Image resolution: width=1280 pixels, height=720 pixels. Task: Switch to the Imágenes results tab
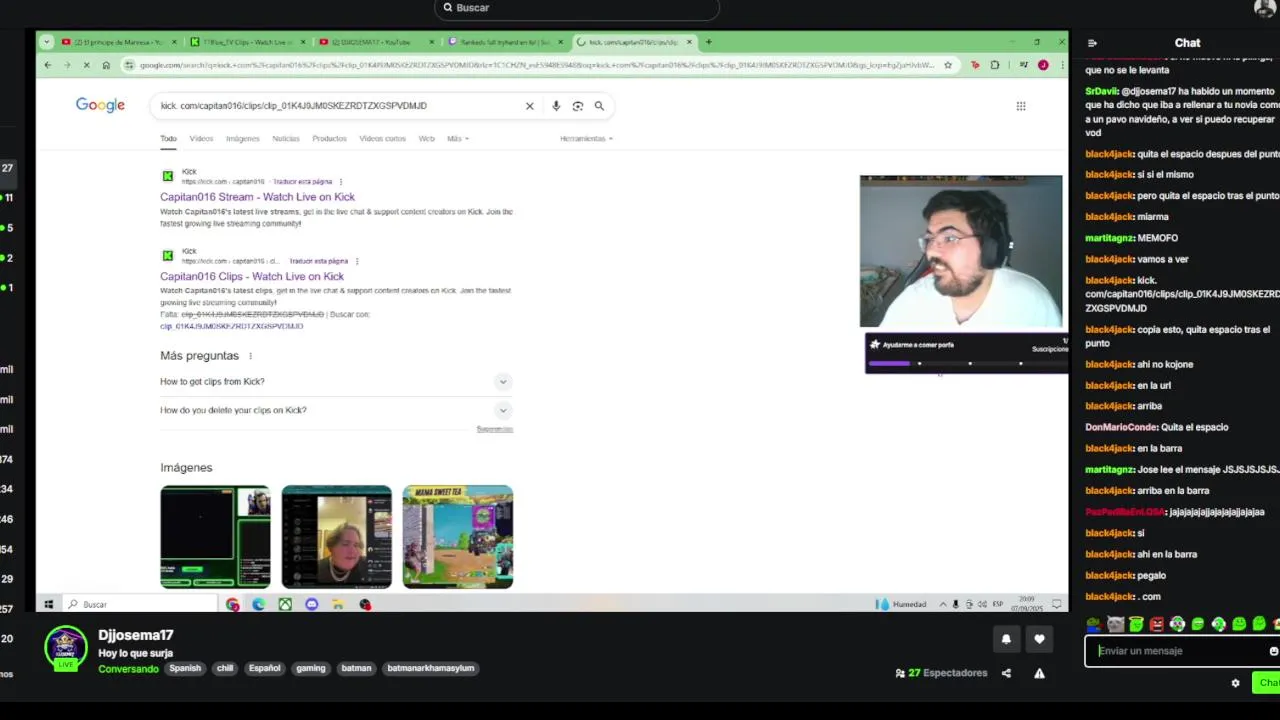pyautogui.click(x=242, y=139)
